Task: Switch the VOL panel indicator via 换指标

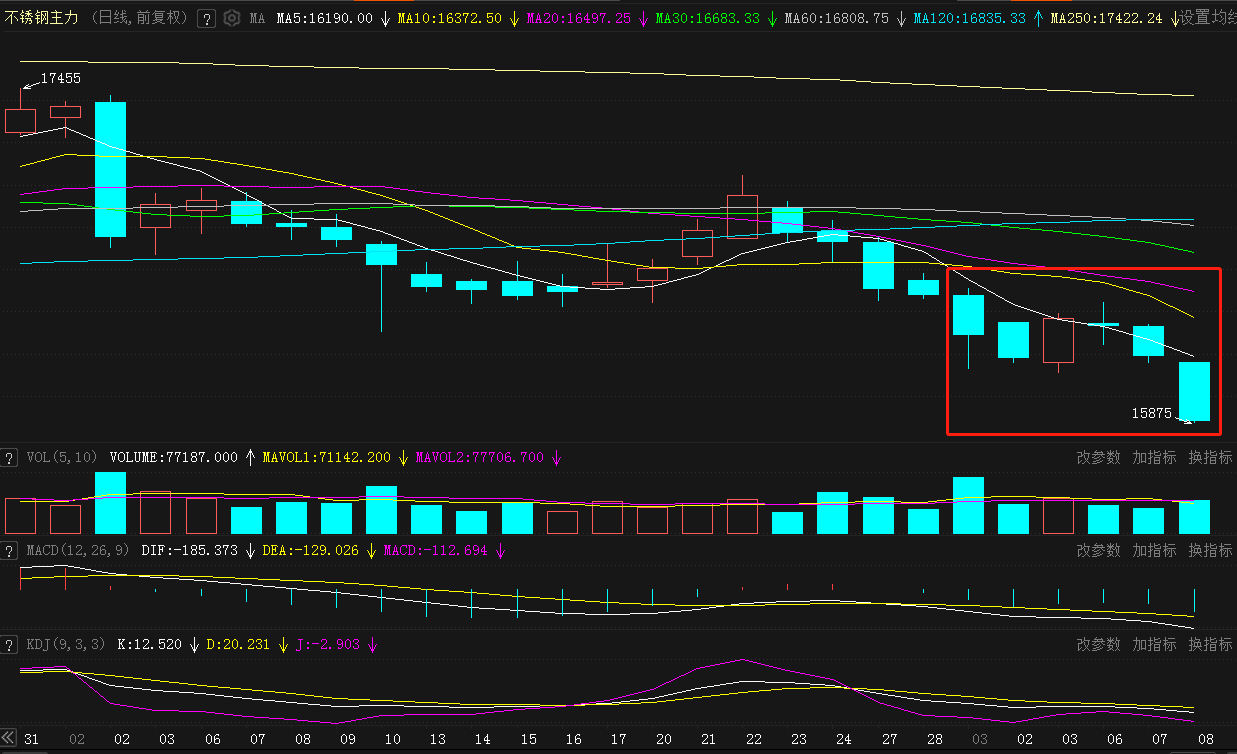Action: [x=1210, y=457]
